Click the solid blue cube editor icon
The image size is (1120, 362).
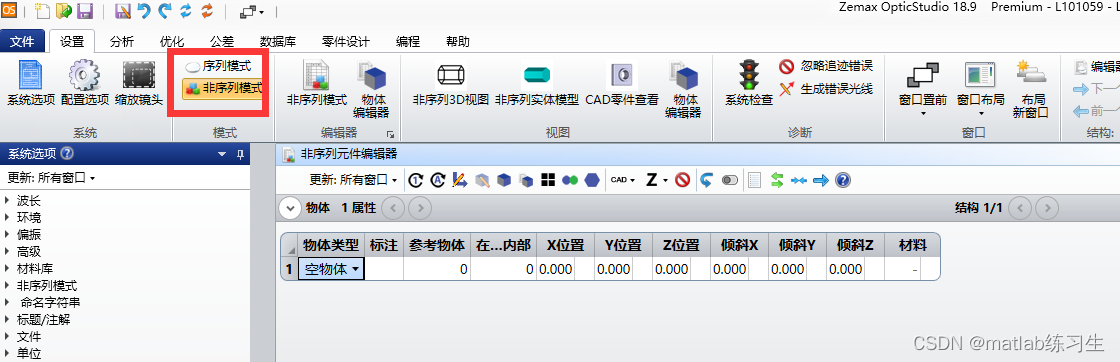504,180
